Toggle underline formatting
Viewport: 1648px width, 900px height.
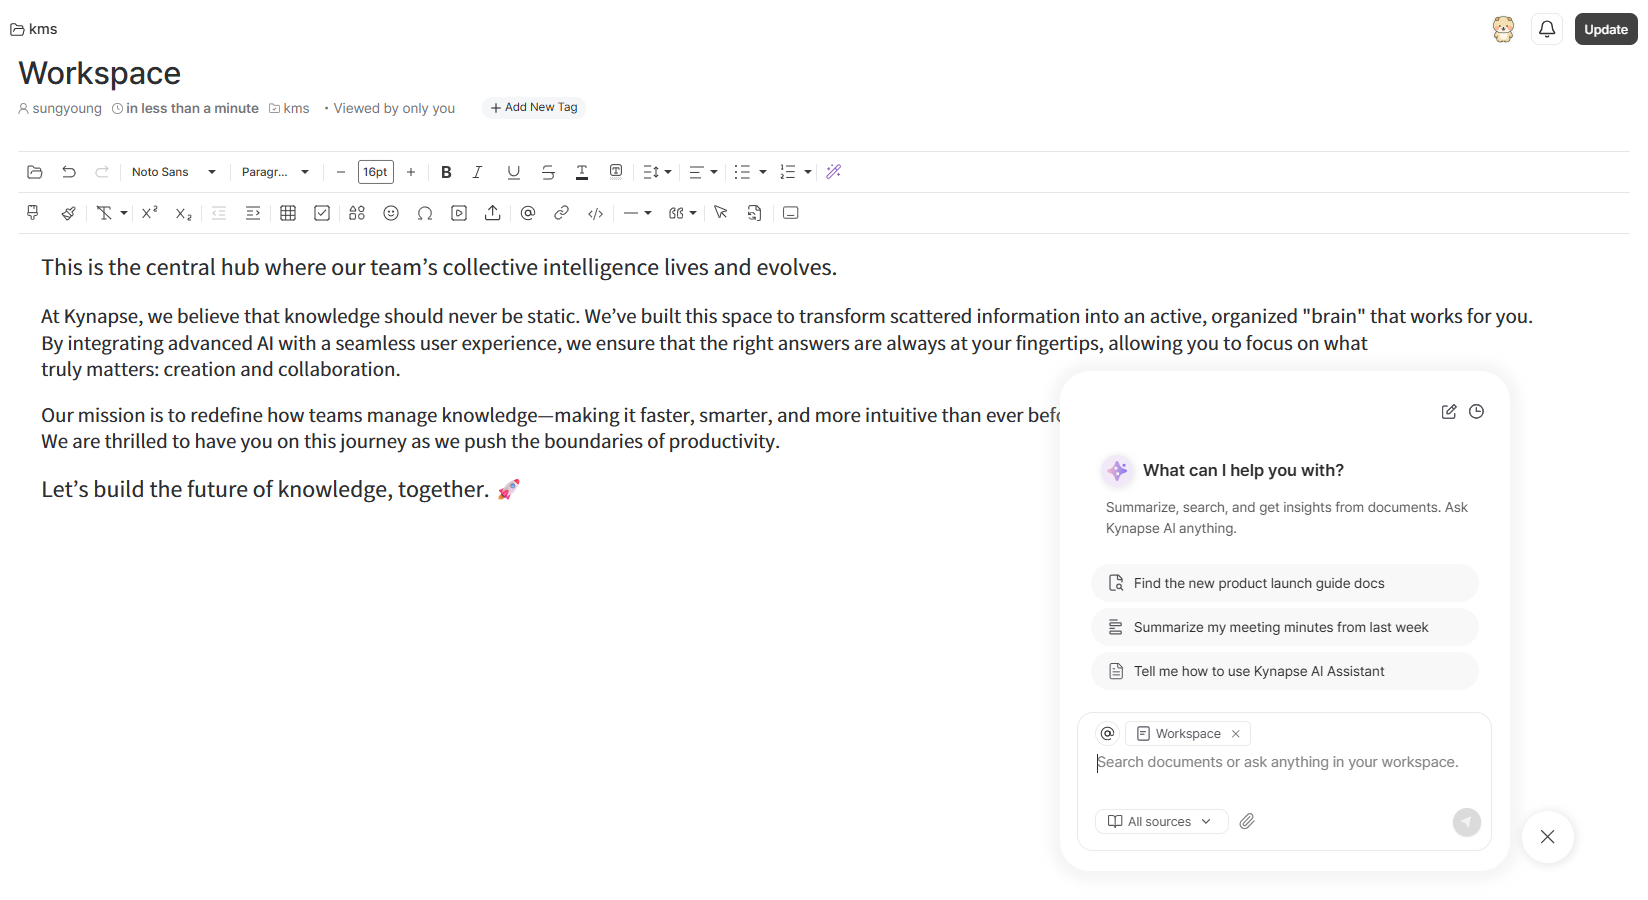tap(514, 172)
